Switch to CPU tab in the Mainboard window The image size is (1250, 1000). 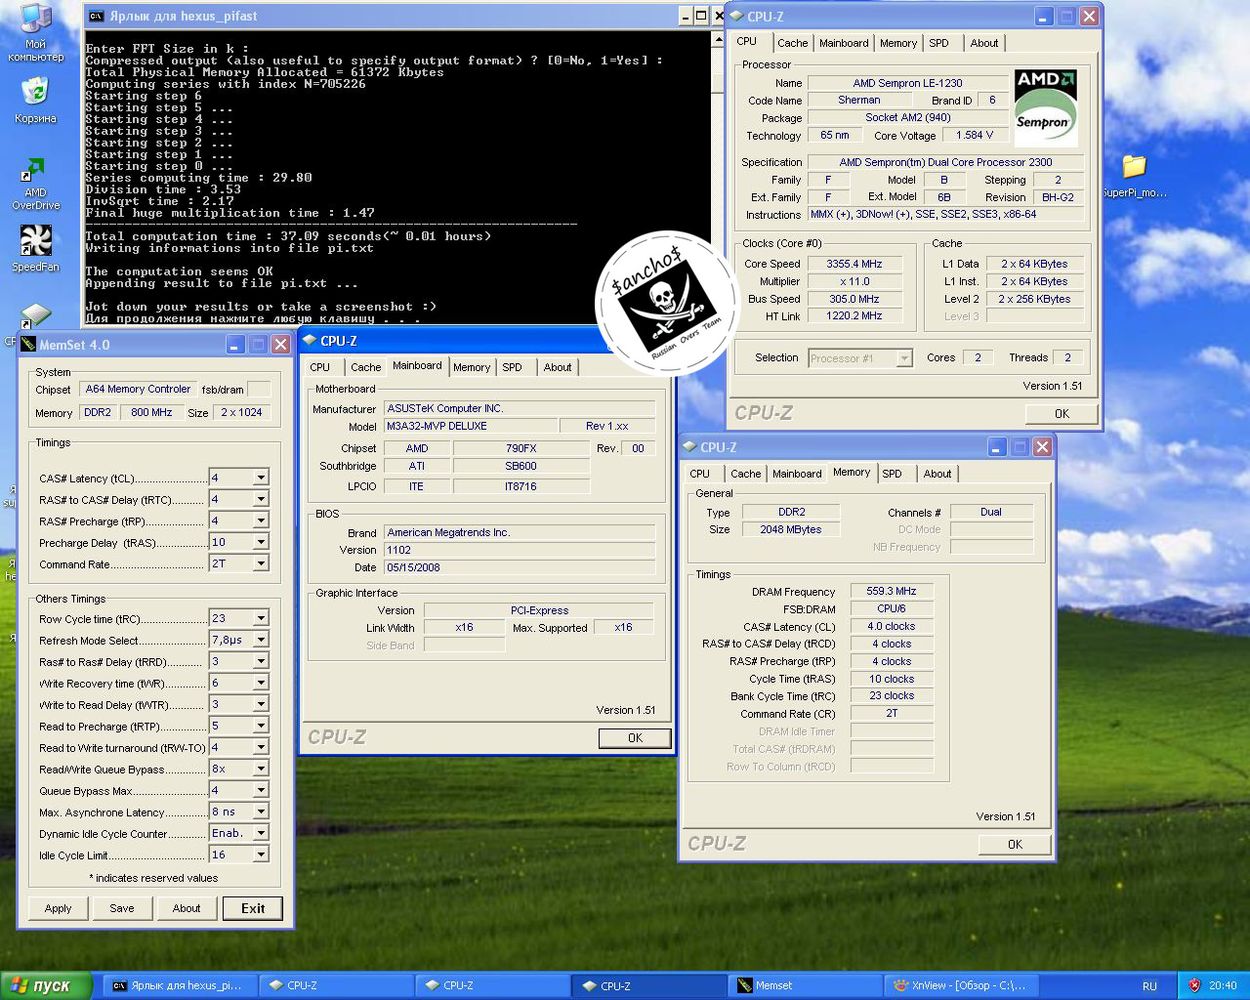pyautogui.click(x=320, y=367)
